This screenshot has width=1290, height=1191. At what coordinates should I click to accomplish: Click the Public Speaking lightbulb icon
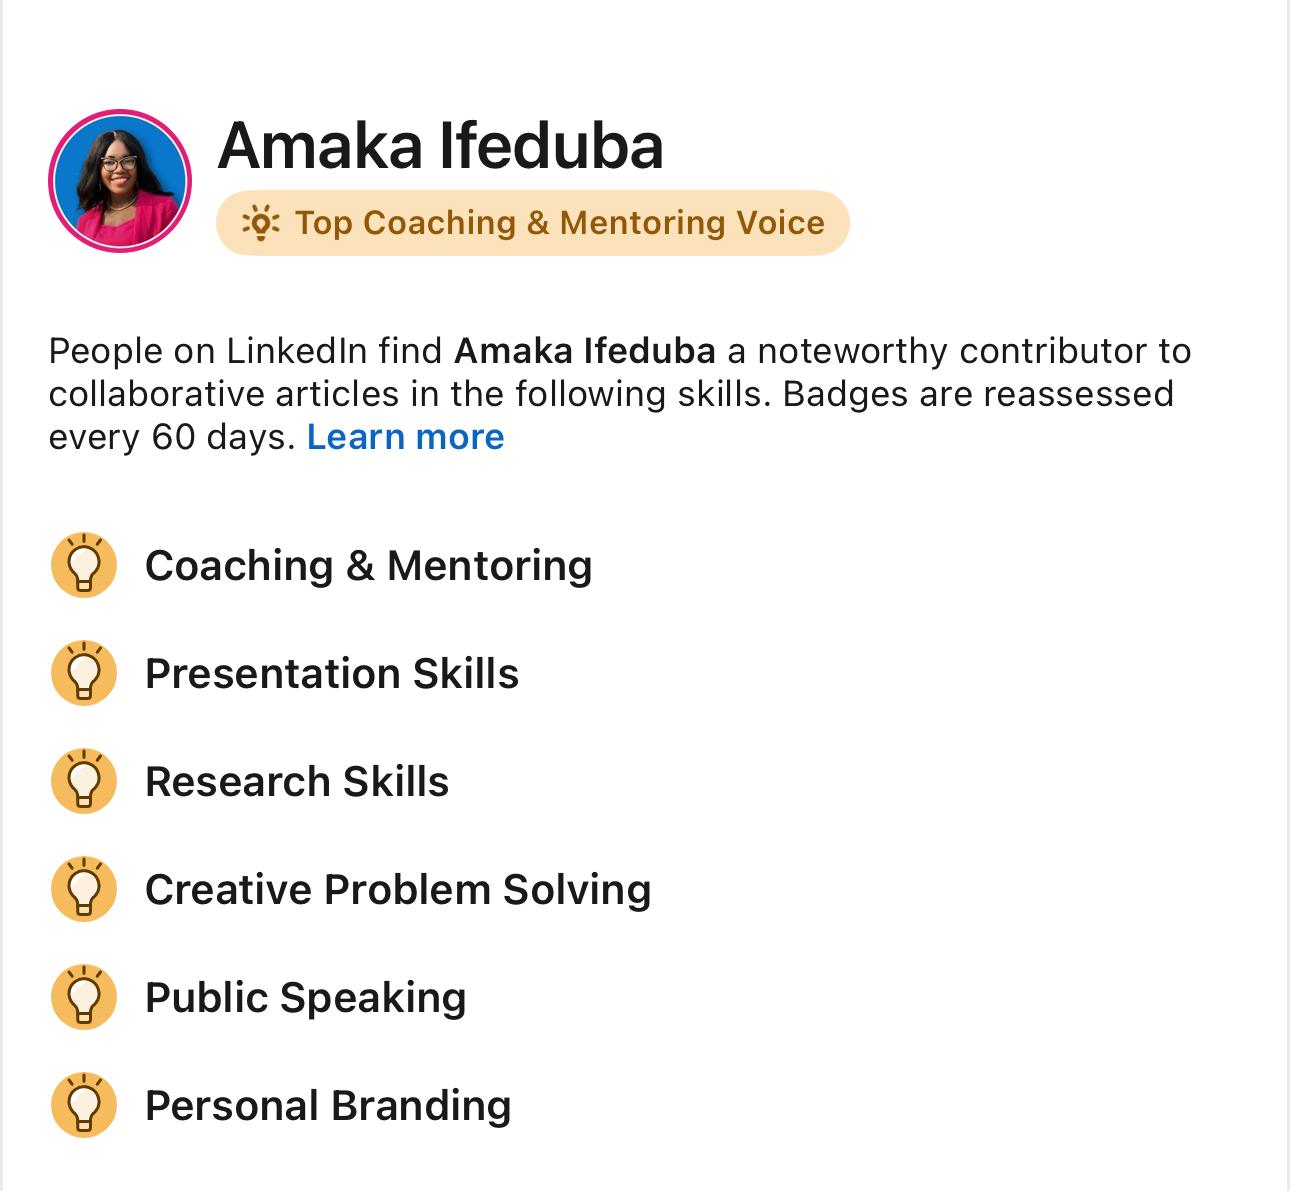point(84,998)
